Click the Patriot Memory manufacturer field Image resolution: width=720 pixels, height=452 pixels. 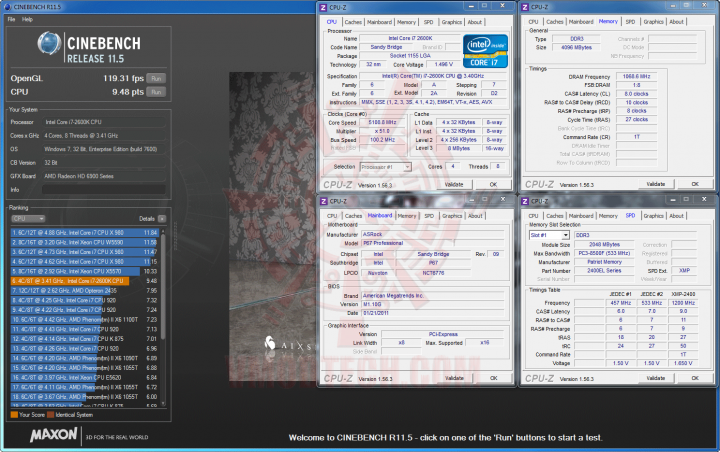(x=604, y=262)
